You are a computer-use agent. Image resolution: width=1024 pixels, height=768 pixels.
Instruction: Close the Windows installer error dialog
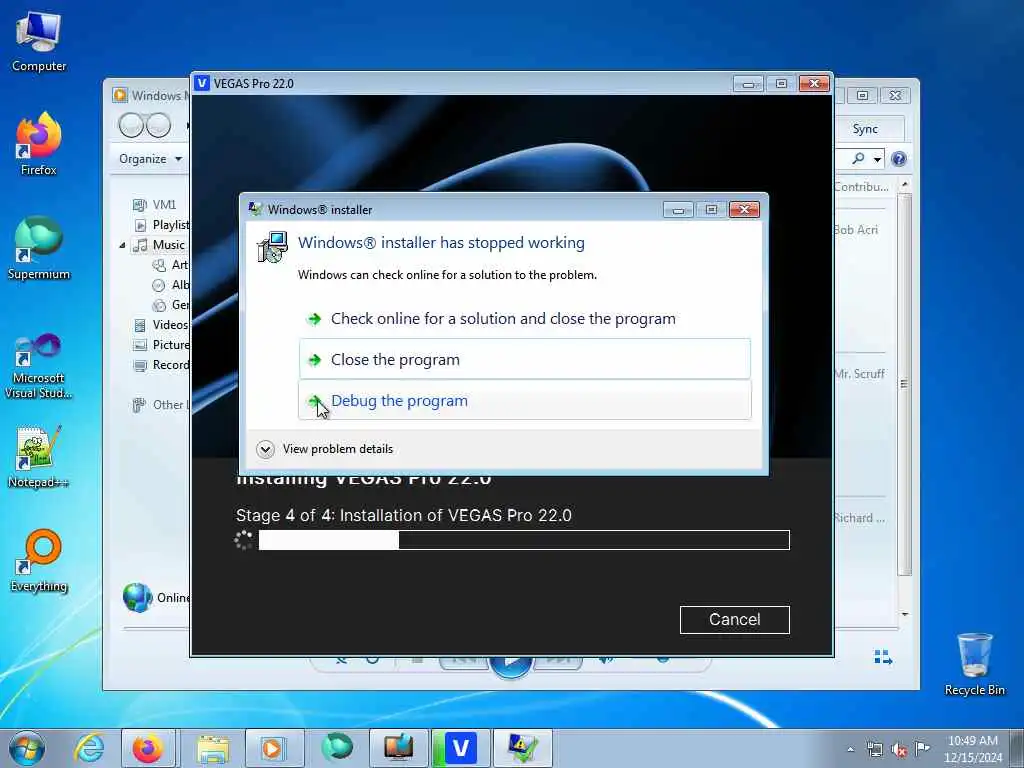point(744,210)
